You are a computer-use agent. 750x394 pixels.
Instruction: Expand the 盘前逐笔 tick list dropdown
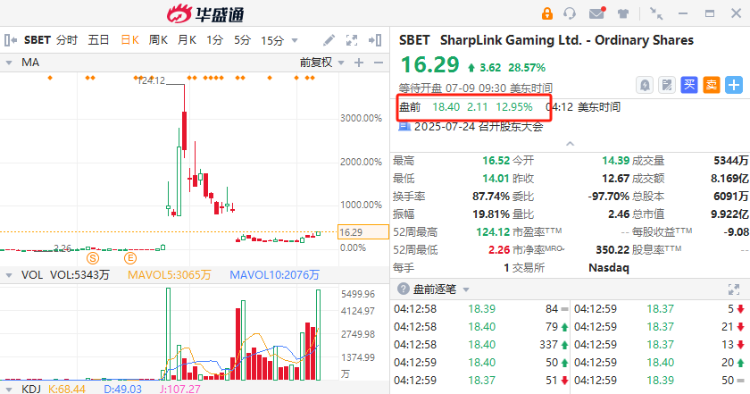(466, 290)
